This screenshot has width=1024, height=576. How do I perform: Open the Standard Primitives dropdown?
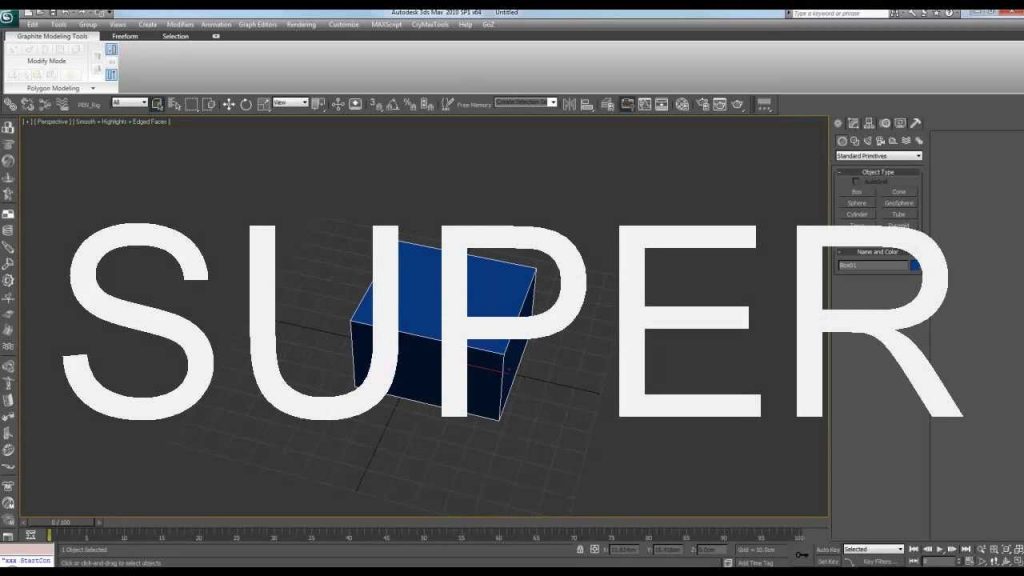(x=878, y=156)
